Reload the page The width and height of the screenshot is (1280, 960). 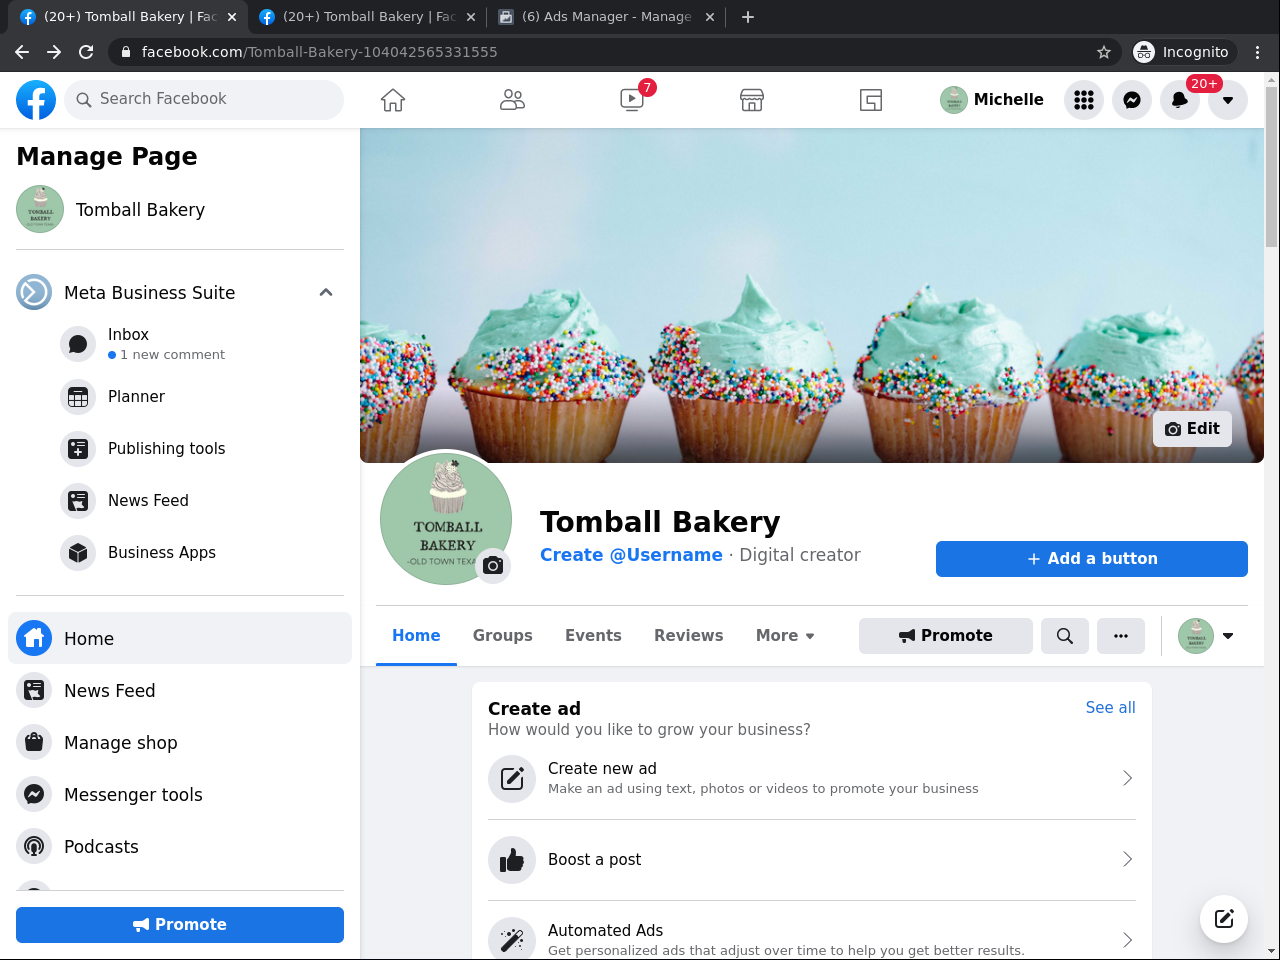pos(86,52)
